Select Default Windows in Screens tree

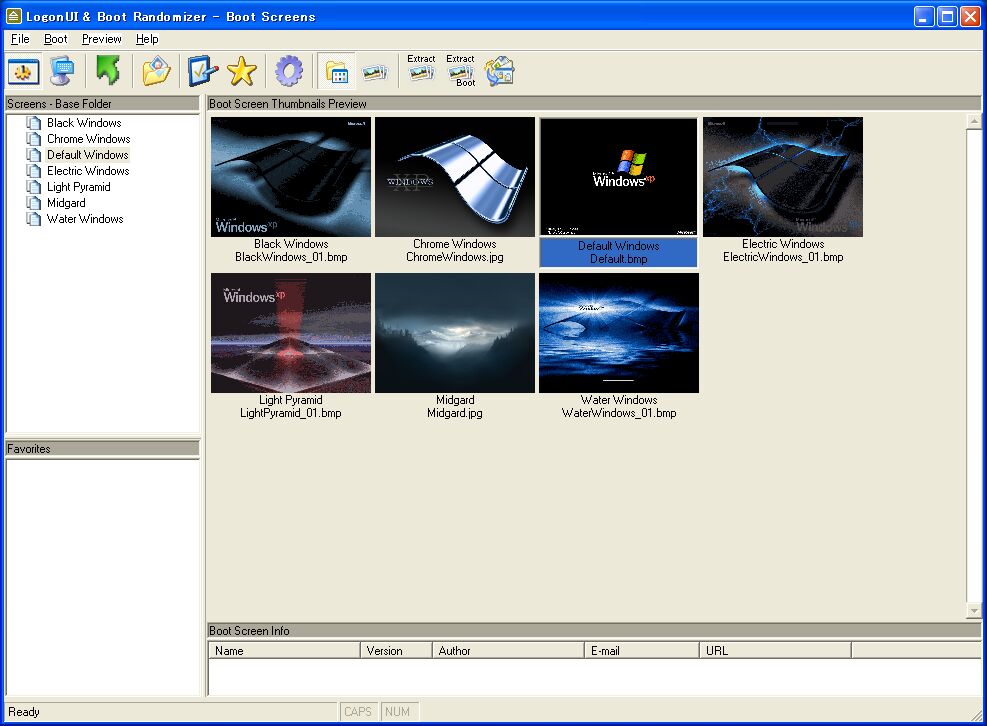[87, 155]
